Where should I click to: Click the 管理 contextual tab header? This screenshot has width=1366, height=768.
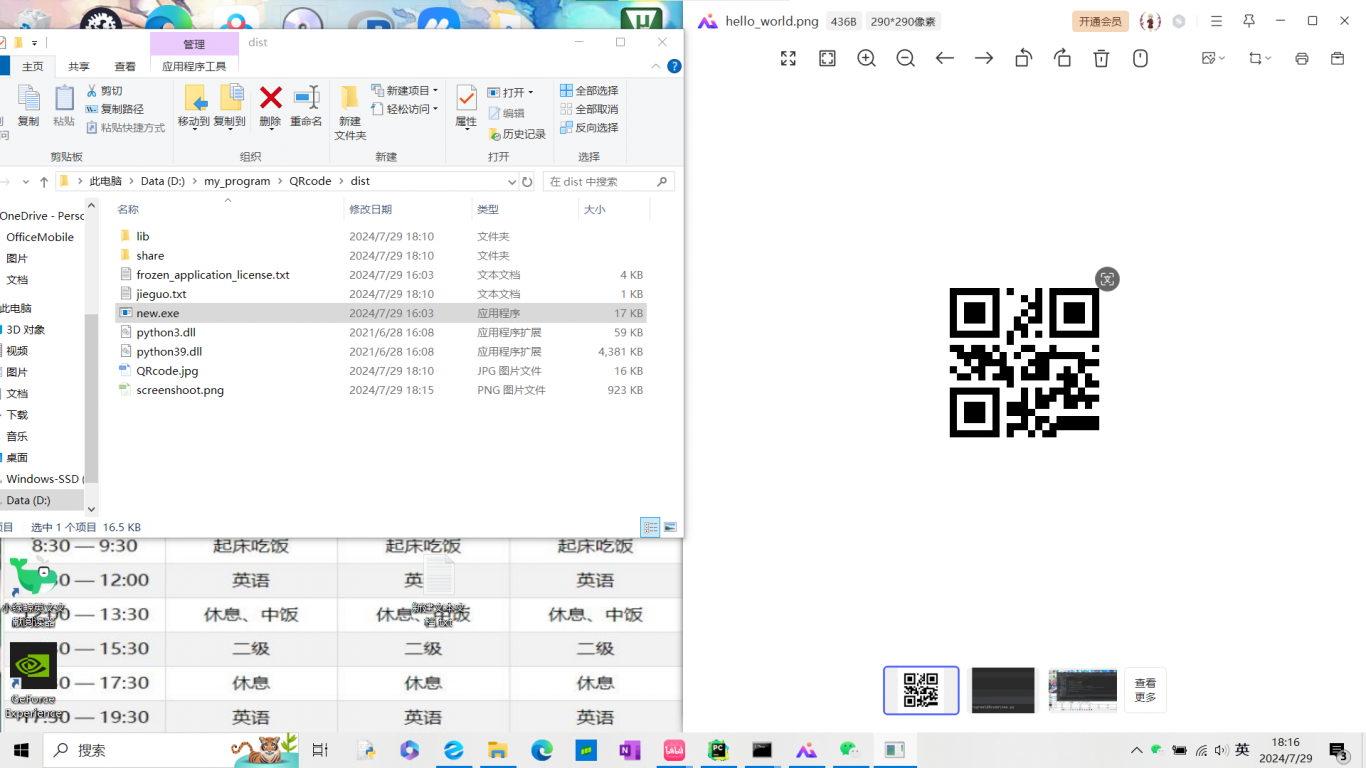(194, 44)
